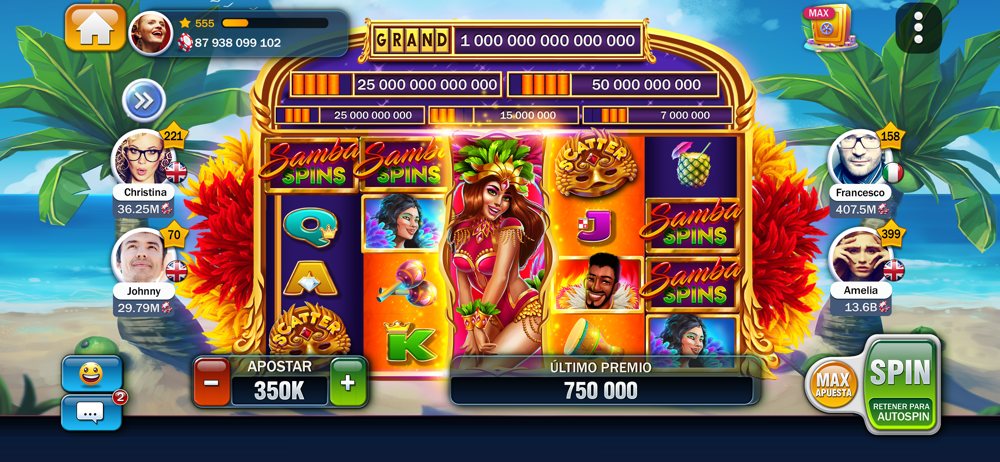
Task: Open the MAX vault safe icon
Action: tap(828, 27)
